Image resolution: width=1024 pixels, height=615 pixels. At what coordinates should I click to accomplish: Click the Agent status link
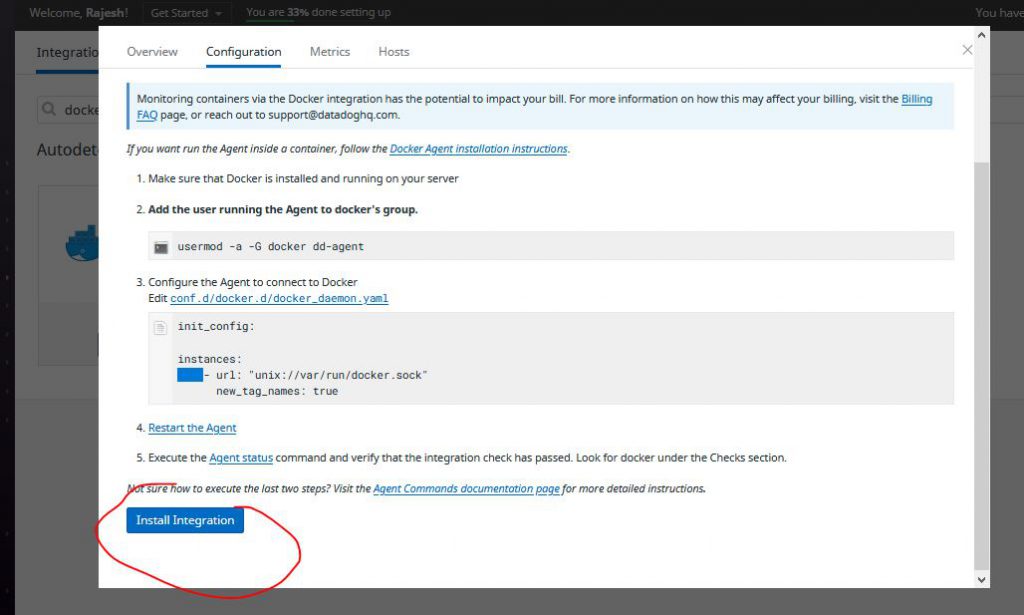(240, 458)
